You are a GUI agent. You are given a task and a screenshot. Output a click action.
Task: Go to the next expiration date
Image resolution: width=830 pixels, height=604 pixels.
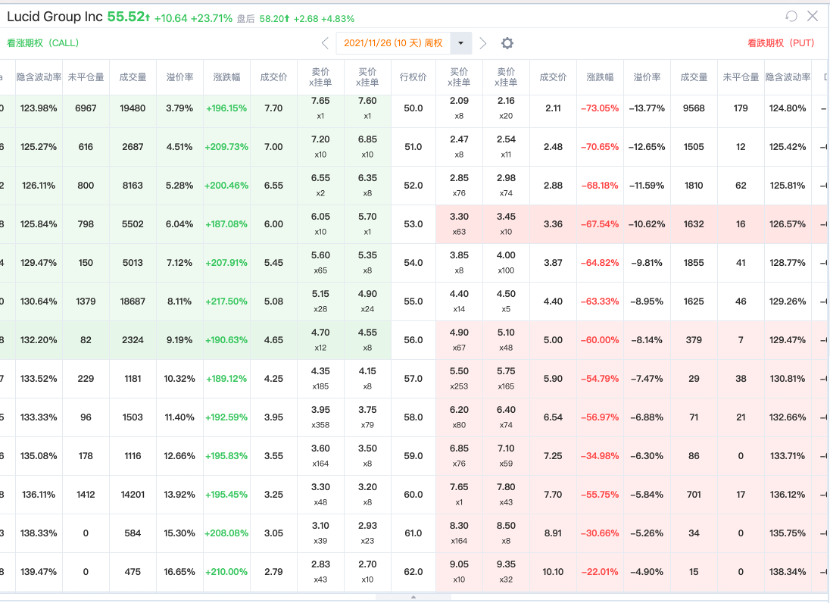[482, 43]
